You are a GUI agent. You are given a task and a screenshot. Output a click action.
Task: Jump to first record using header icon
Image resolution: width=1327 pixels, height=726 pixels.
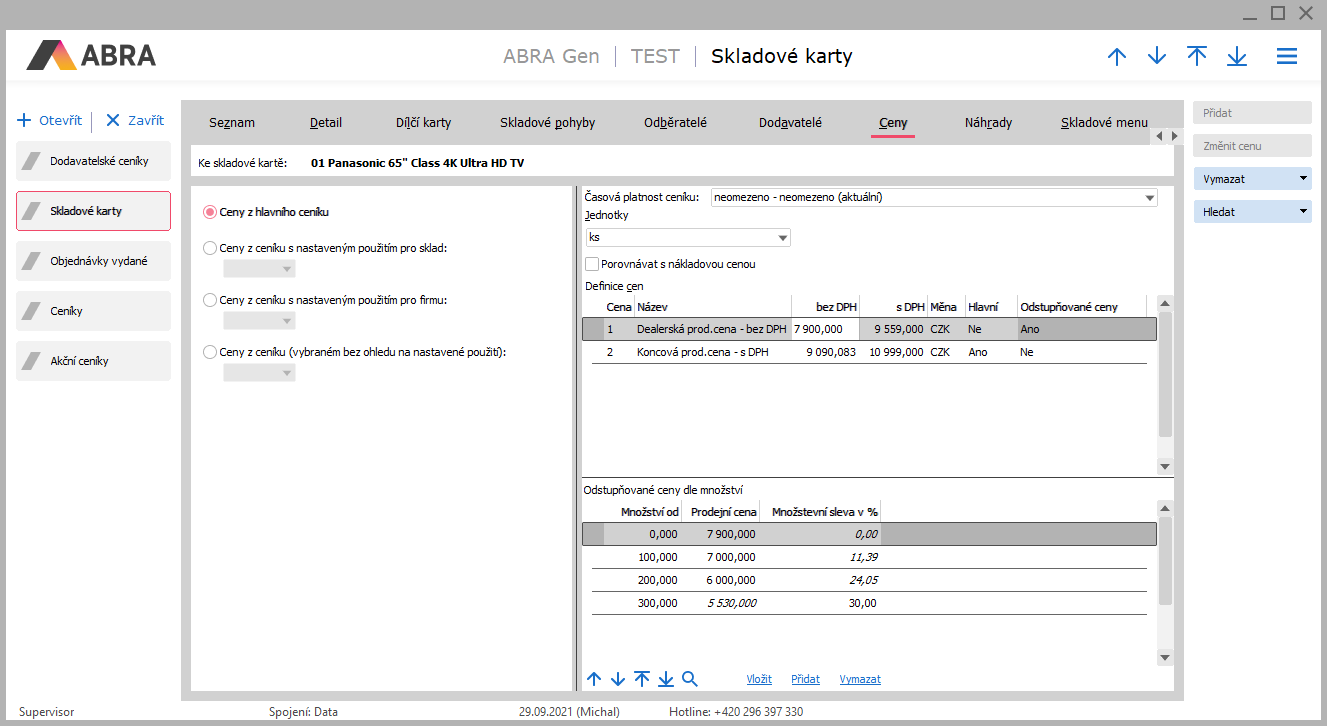pos(1197,57)
